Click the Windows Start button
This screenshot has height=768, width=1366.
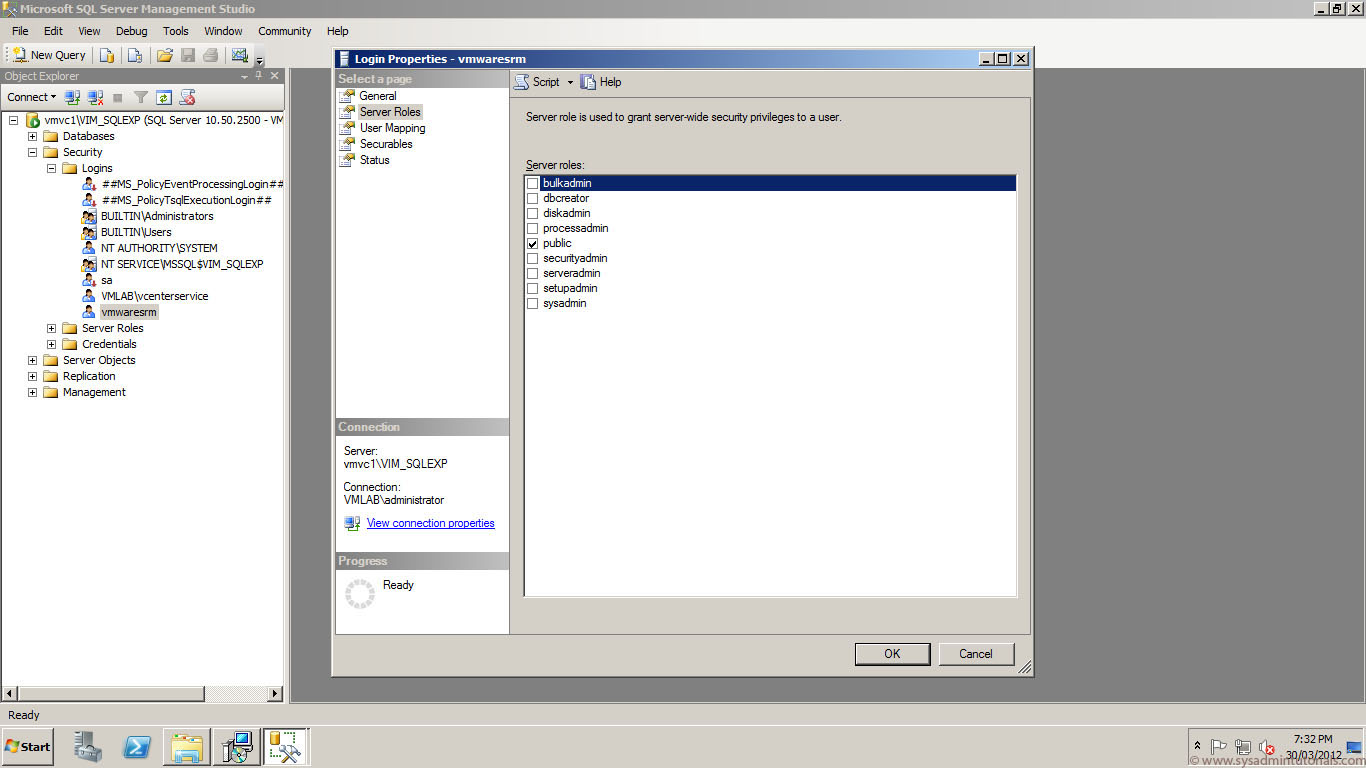click(28, 746)
